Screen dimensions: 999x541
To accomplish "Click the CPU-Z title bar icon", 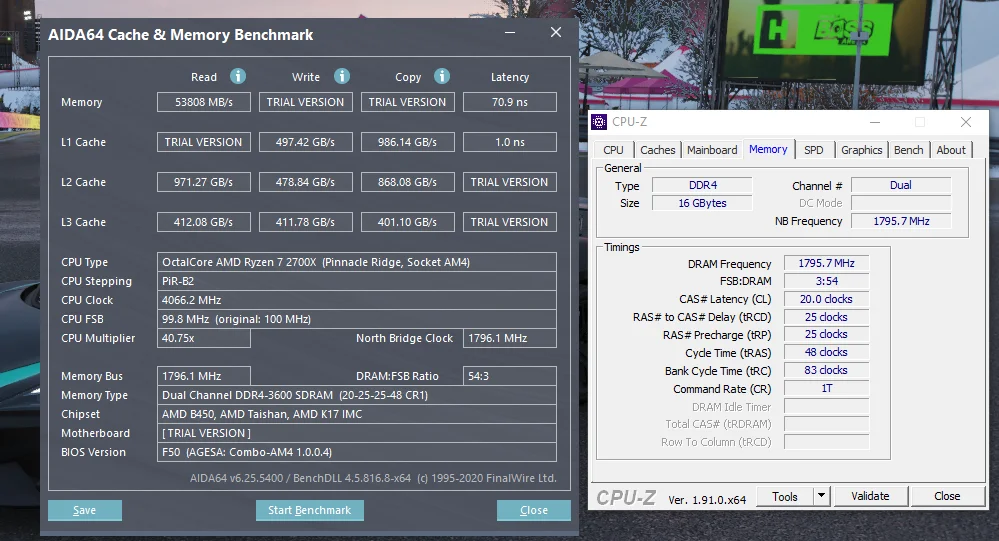I will [599, 122].
